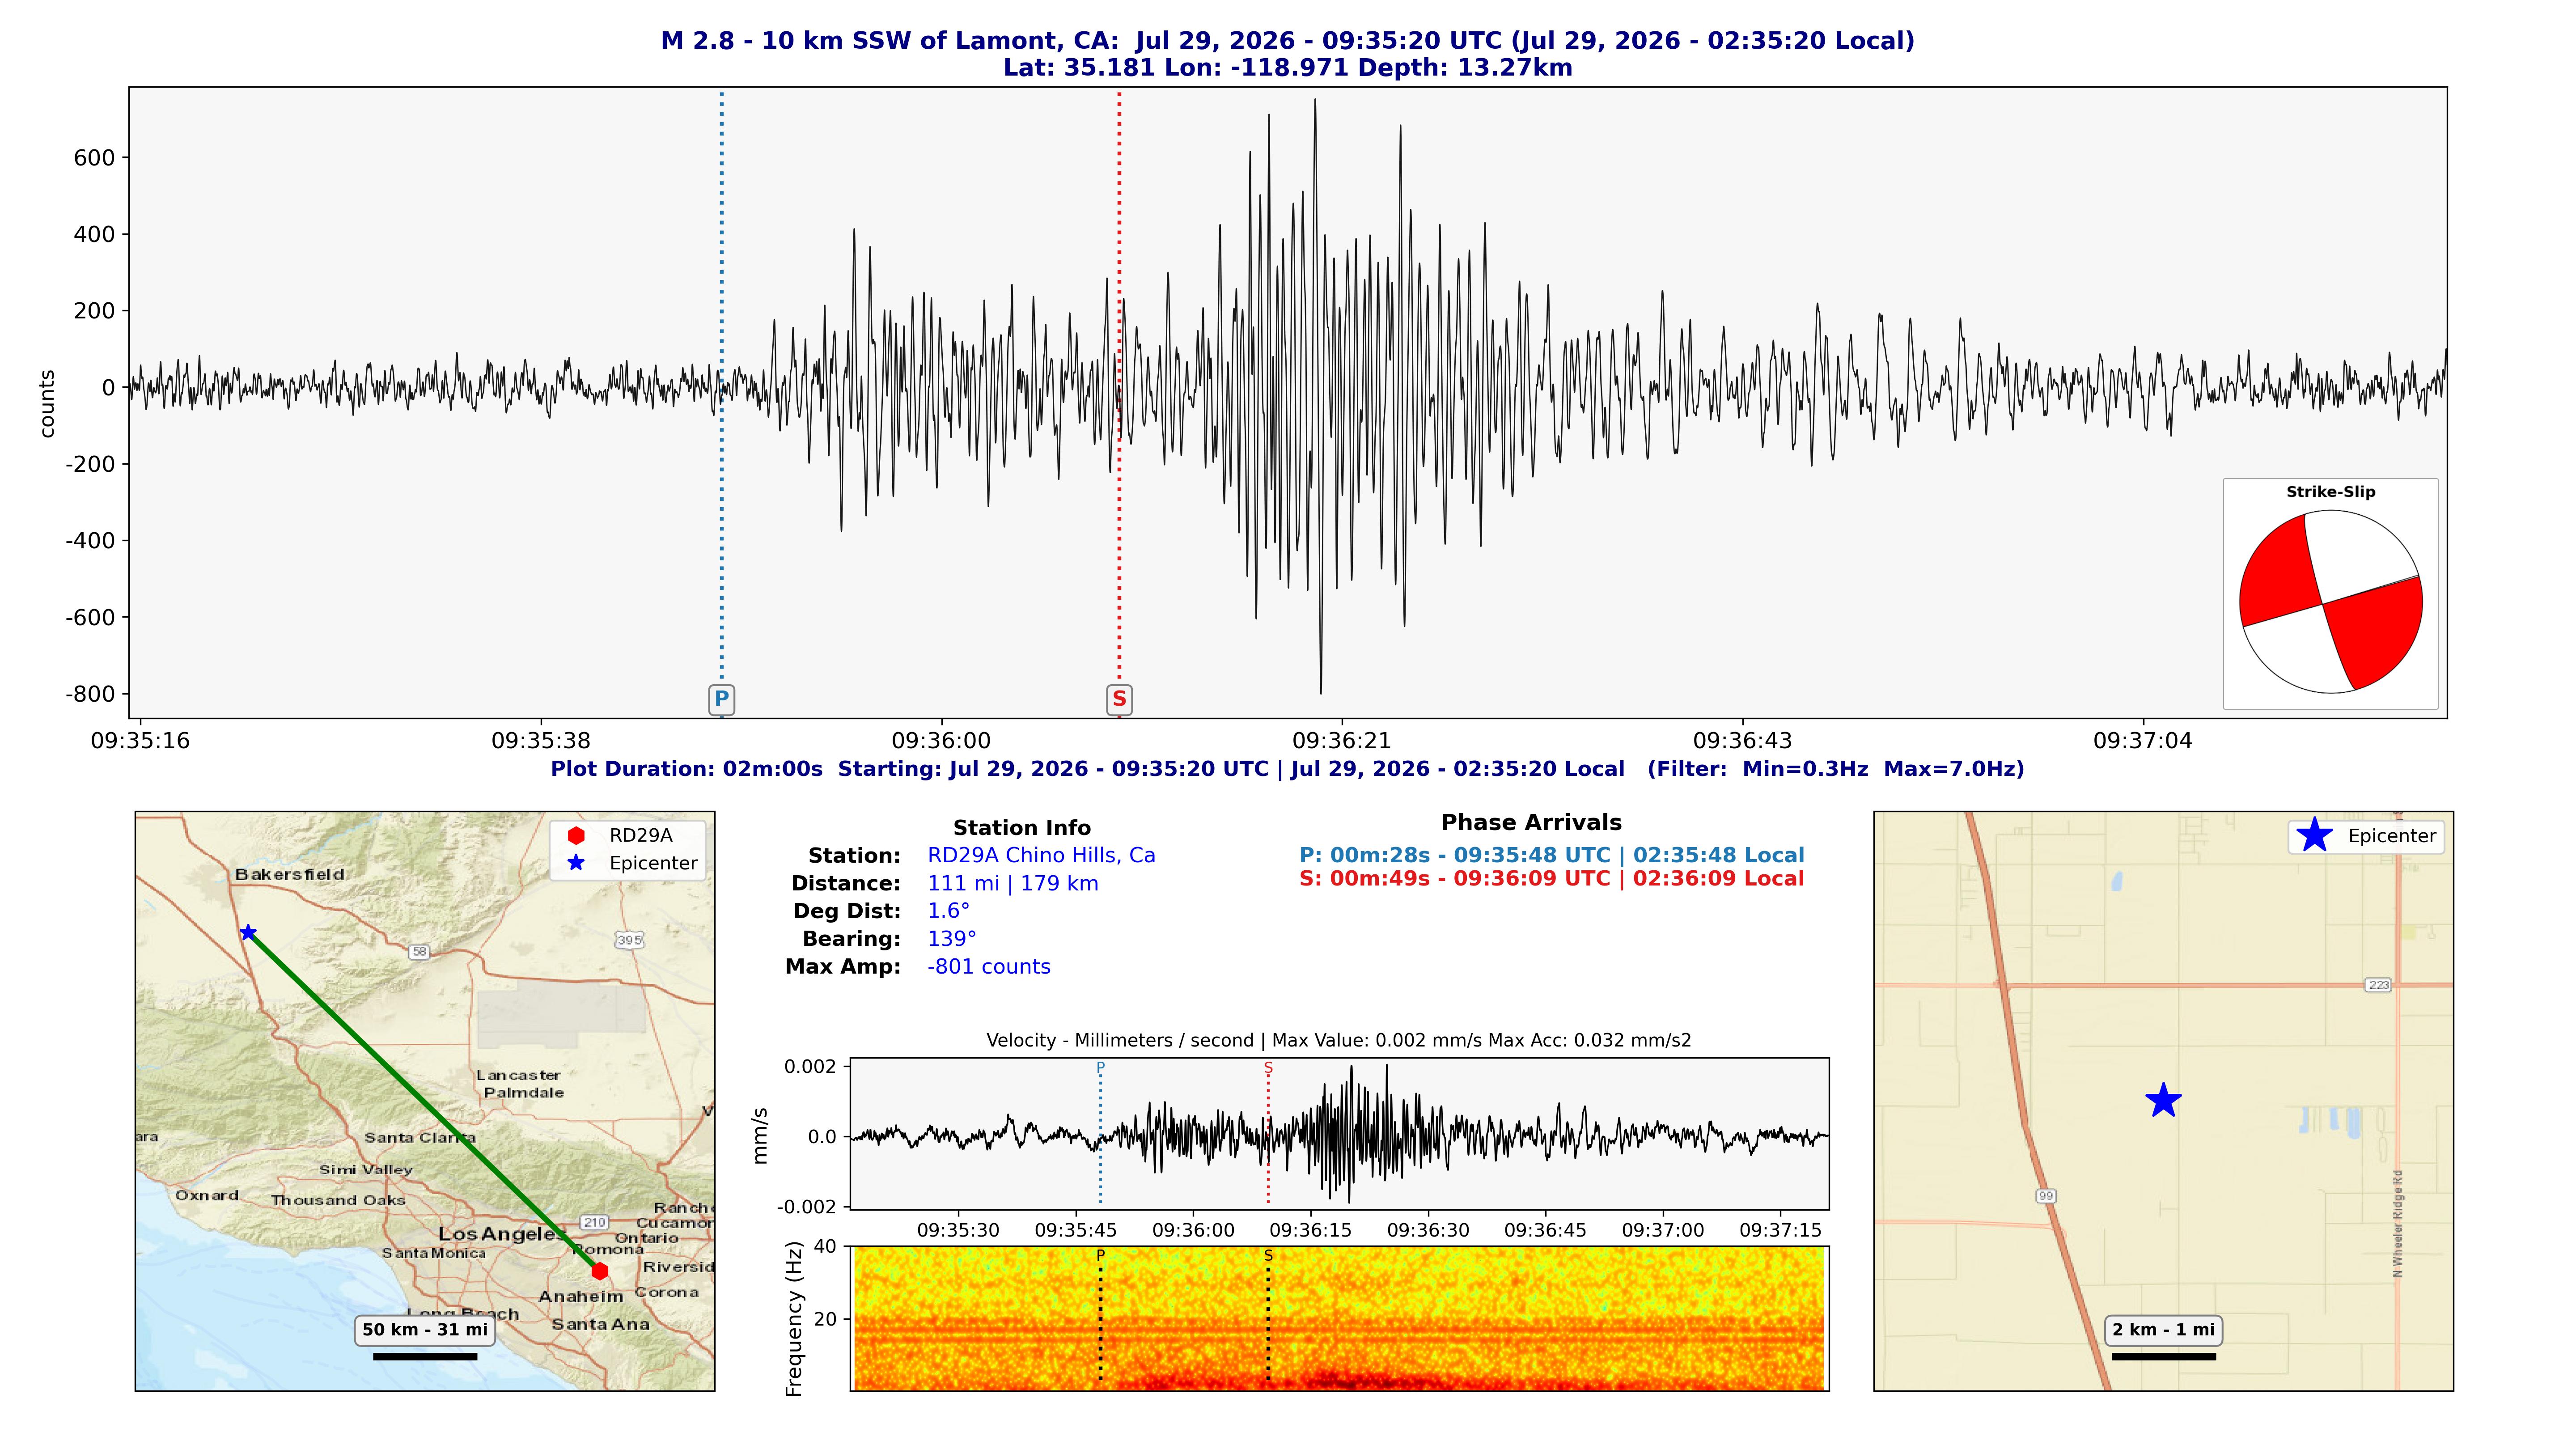Click the green station-to-epicenter path line
Viewport: 2576px width, 1449px height.
pyautogui.click(x=423, y=1101)
